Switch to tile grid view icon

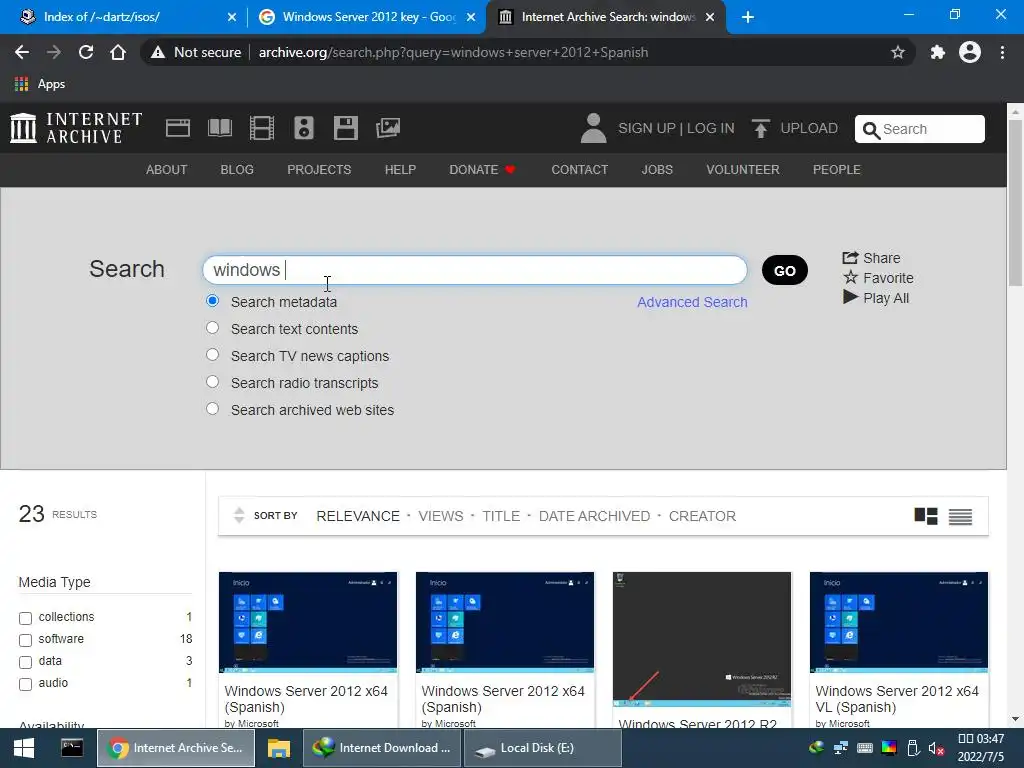[925, 516]
